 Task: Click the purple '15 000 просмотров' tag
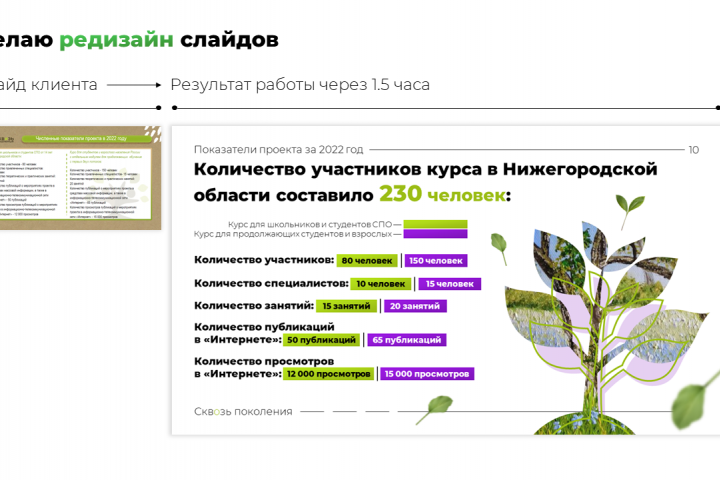pyautogui.click(x=427, y=374)
